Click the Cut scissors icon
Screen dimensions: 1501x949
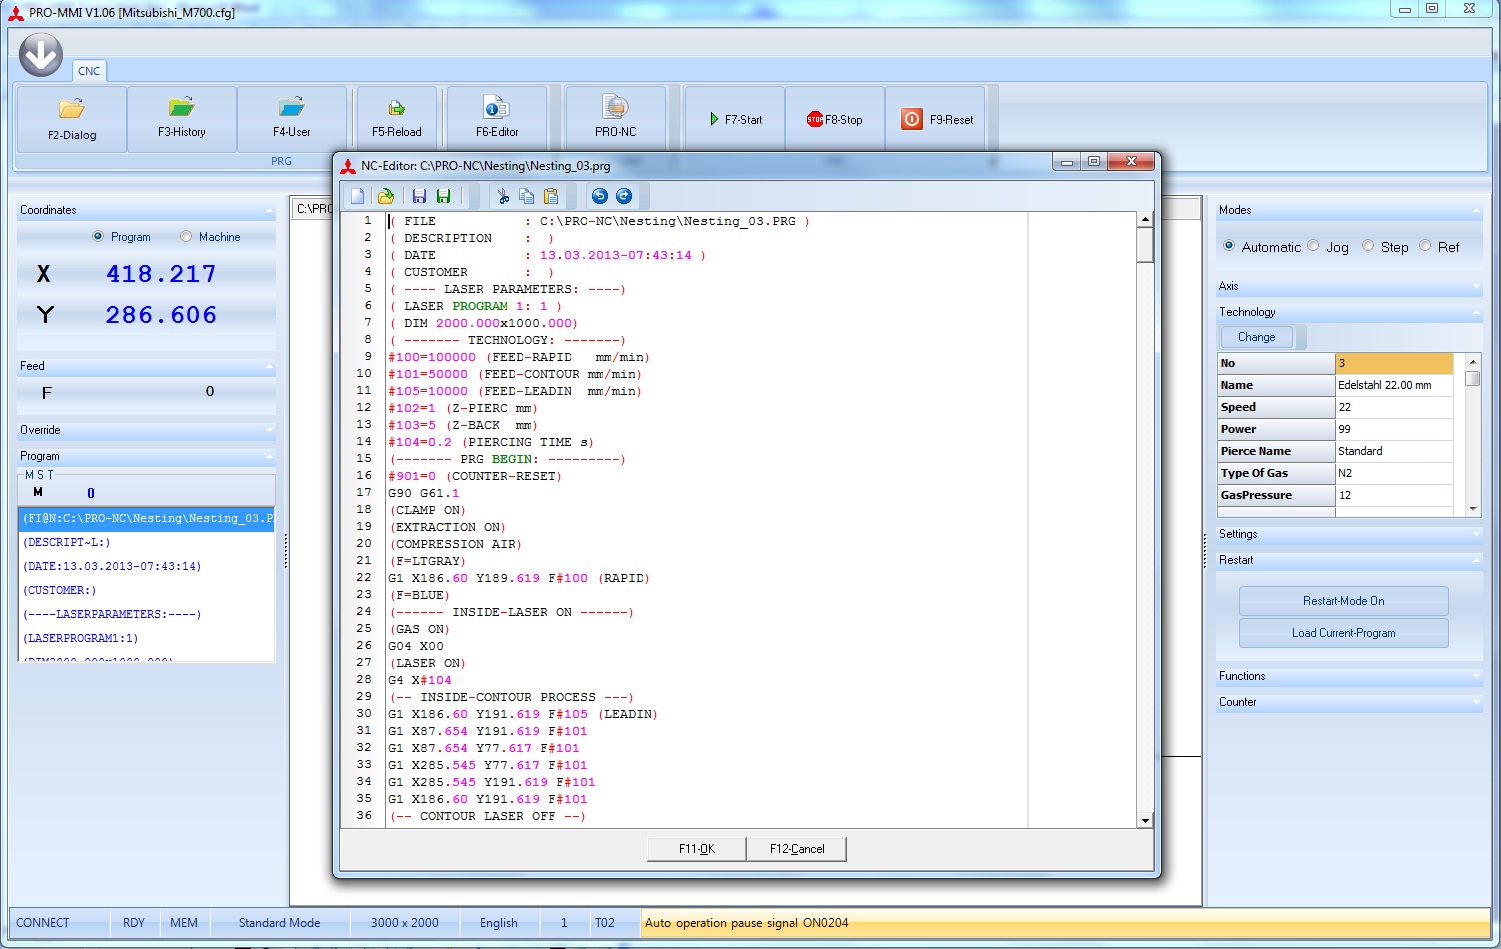(x=503, y=196)
